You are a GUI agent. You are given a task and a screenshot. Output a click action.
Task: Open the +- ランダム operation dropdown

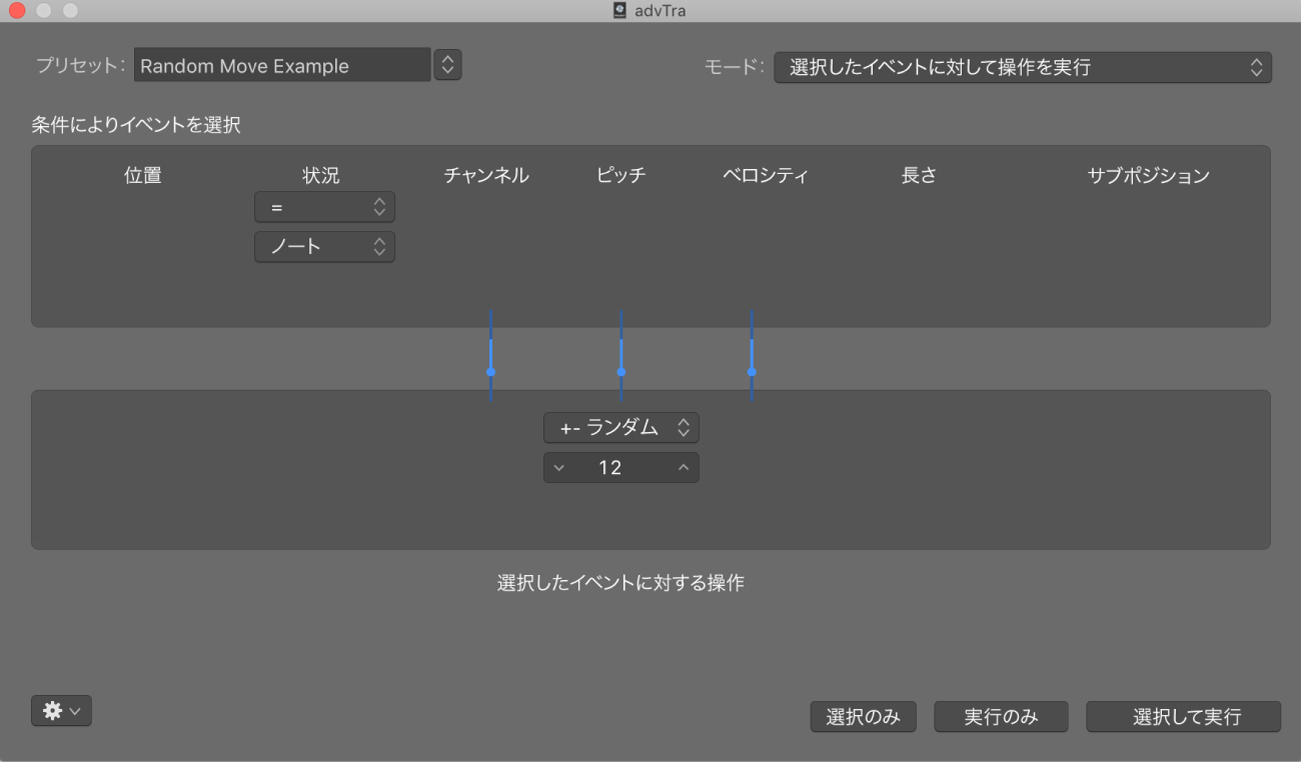621,428
